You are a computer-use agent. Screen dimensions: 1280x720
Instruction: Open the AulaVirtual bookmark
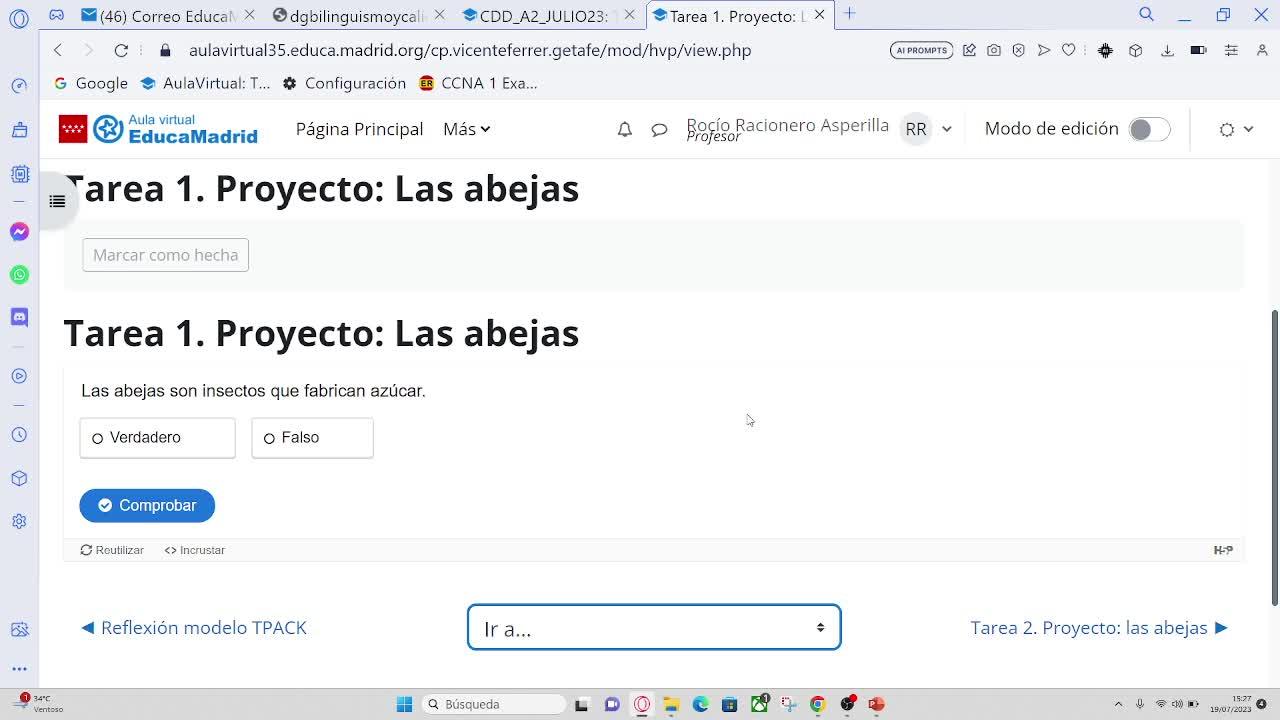(x=206, y=83)
